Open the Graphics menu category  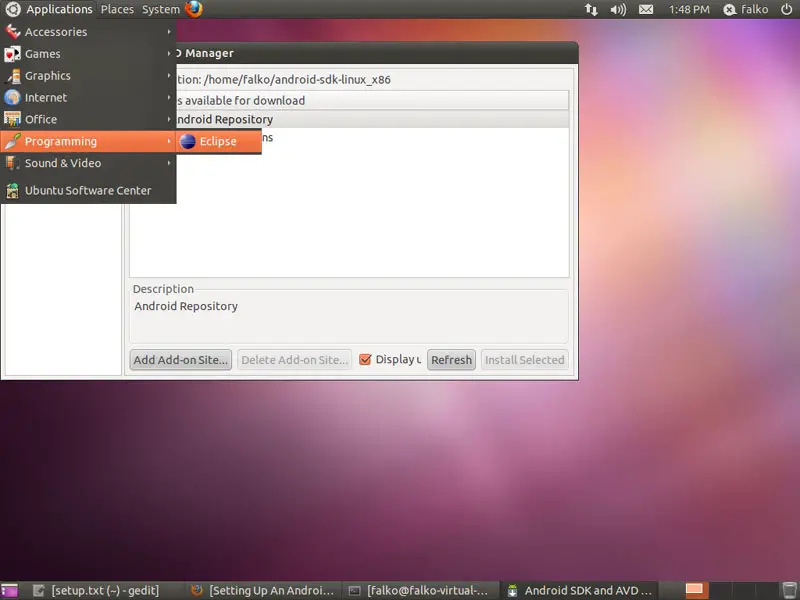pyautogui.click(x=88, y=76)
